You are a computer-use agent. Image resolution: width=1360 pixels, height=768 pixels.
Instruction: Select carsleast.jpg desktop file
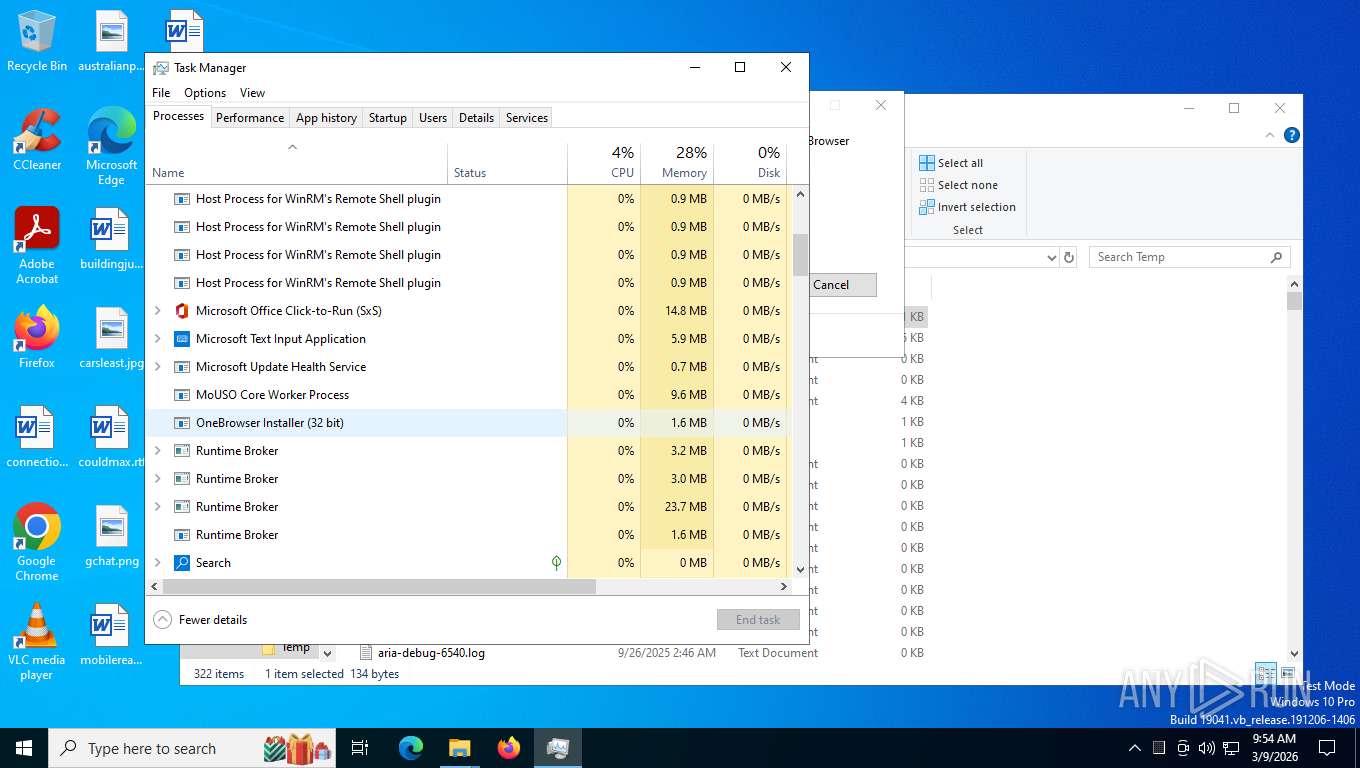[111, 338]
